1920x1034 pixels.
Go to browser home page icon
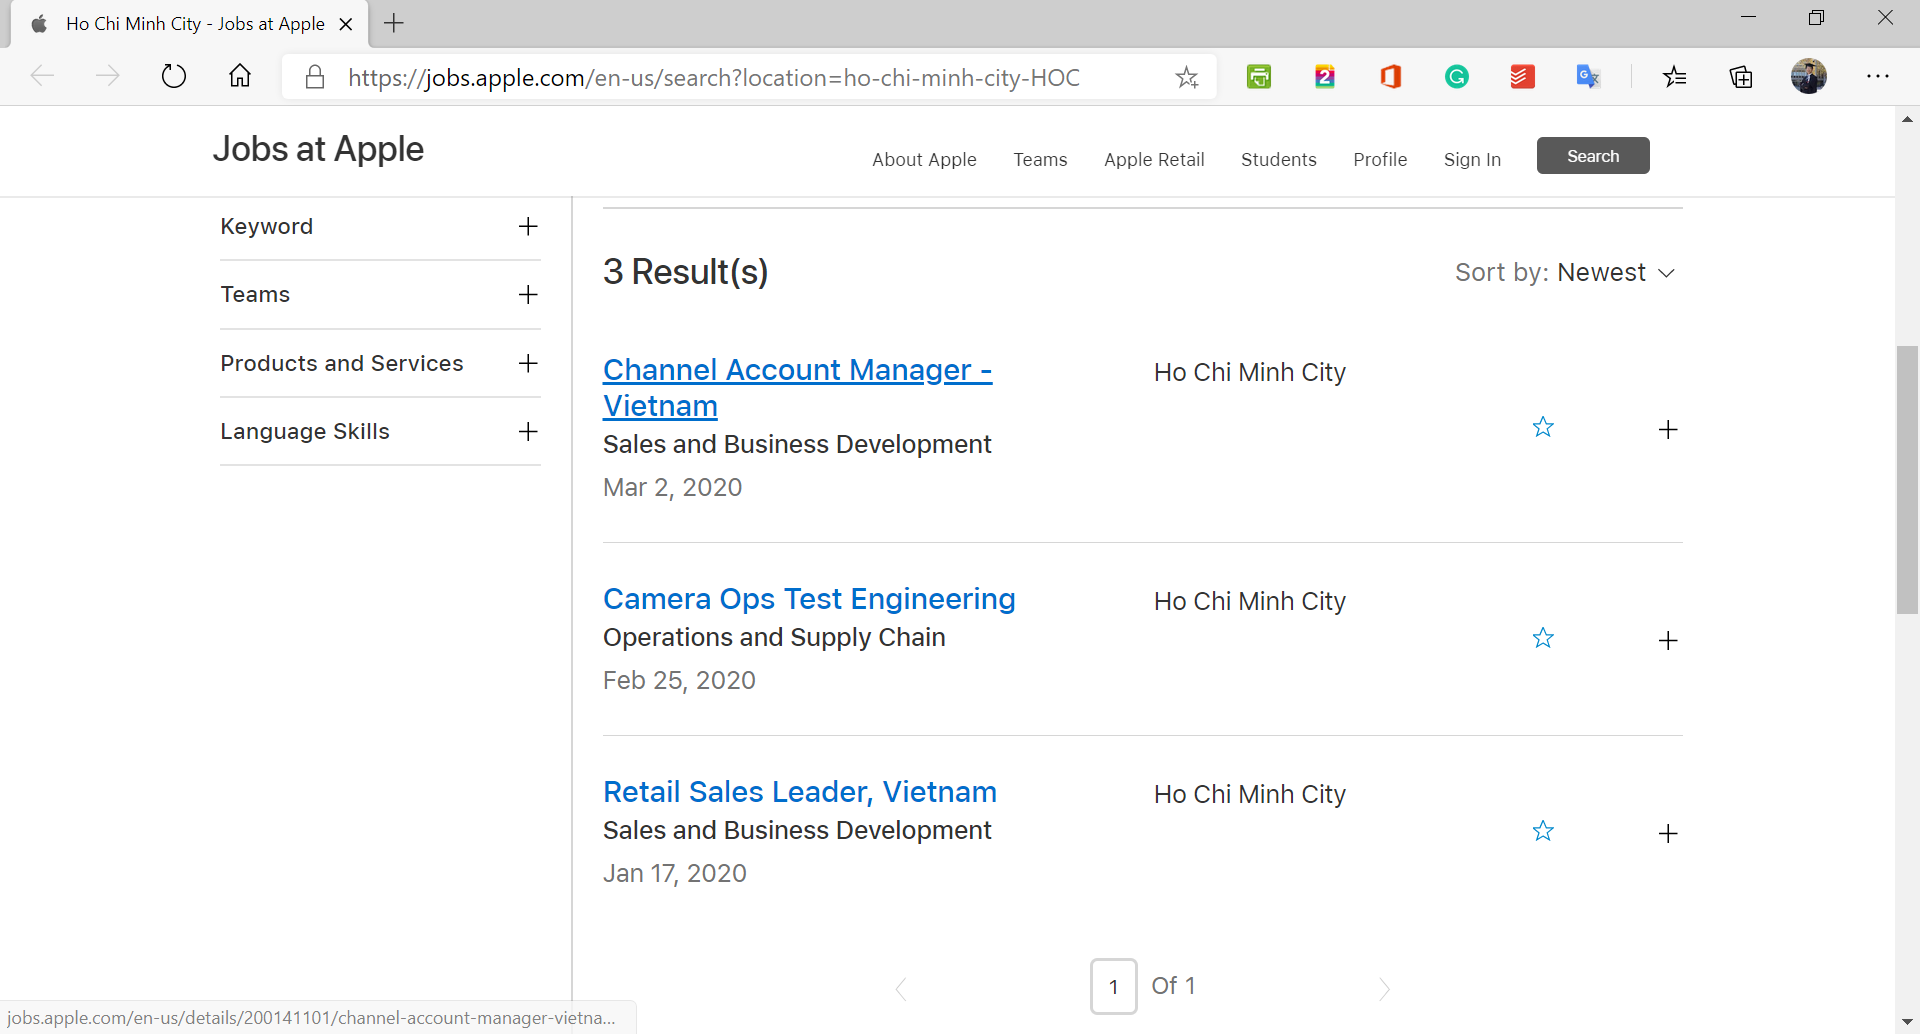click(240, 77)
